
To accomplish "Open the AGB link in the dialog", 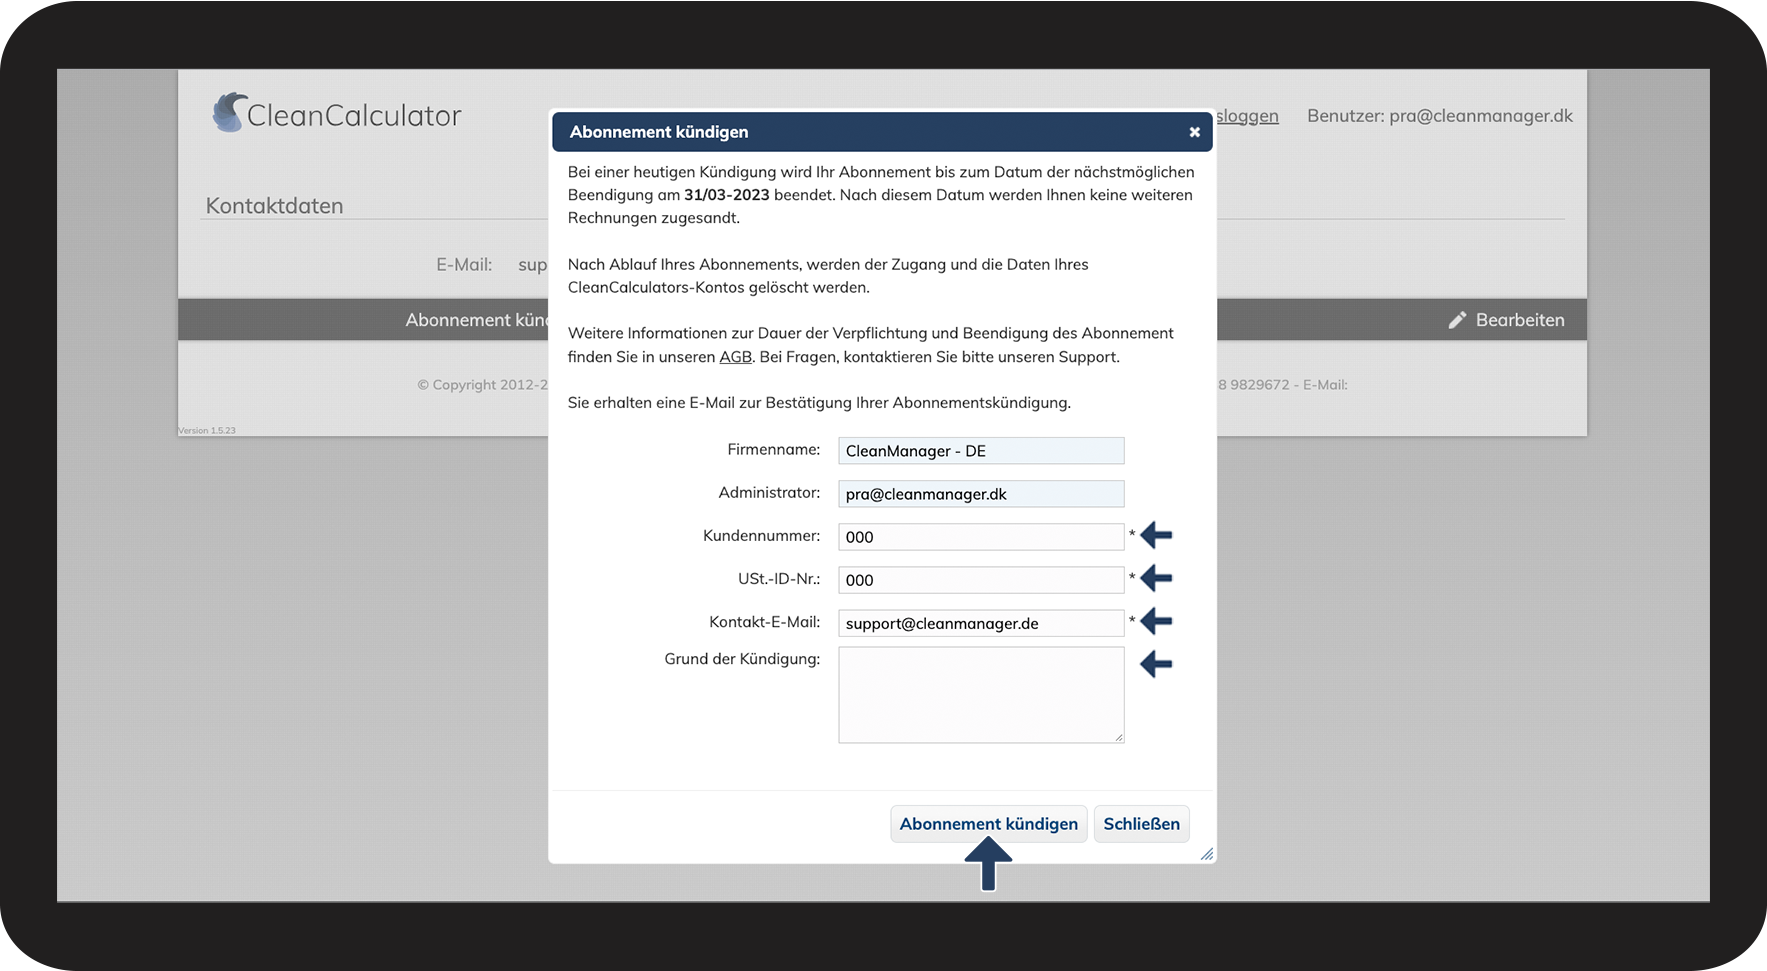I will tap(735, 357).
